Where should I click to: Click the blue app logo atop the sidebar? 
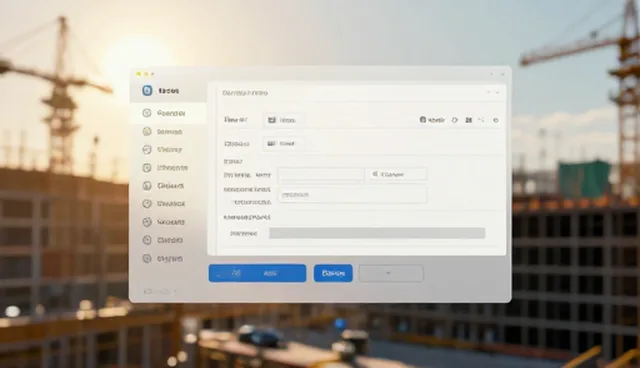147,91
